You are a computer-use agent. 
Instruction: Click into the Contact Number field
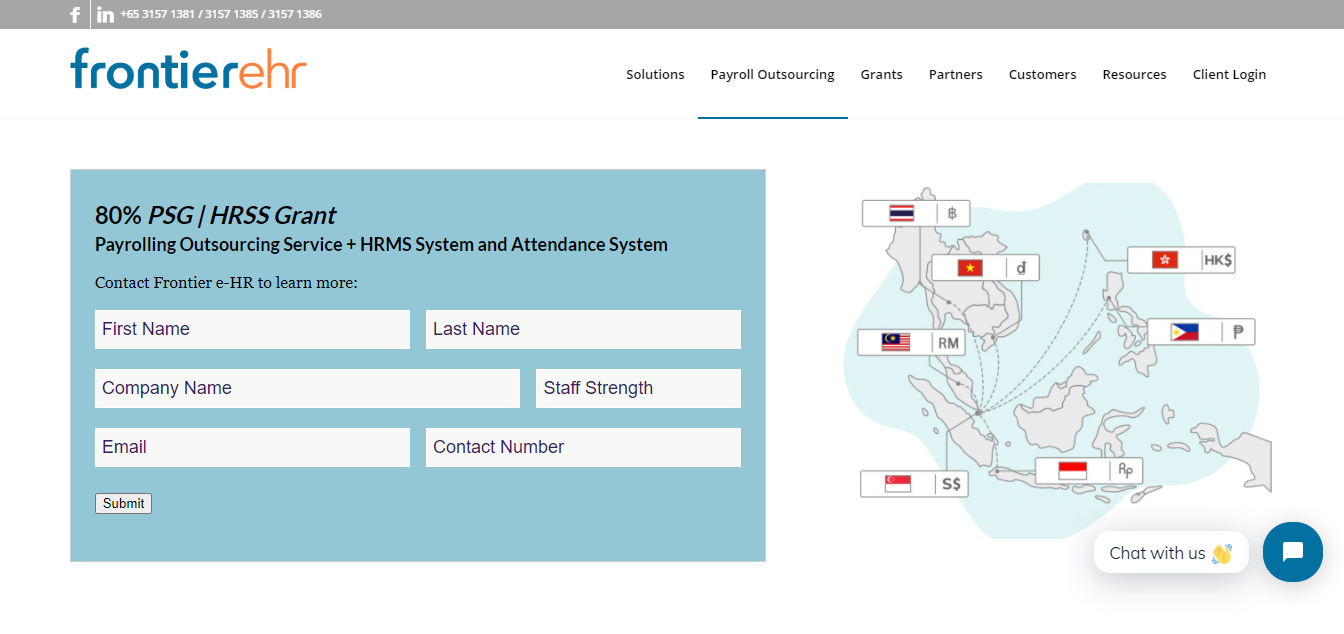(583, 447)
